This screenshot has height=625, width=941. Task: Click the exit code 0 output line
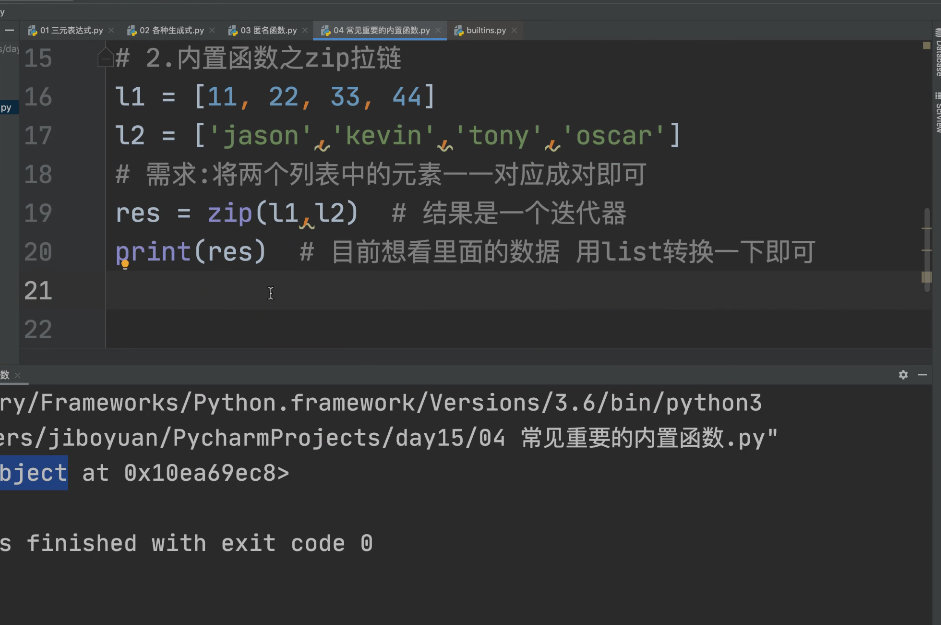190,543
